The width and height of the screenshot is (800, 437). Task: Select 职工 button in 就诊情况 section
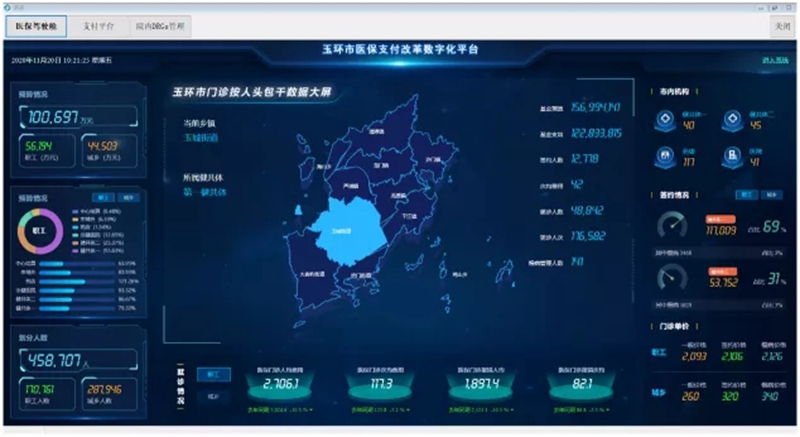212,374
